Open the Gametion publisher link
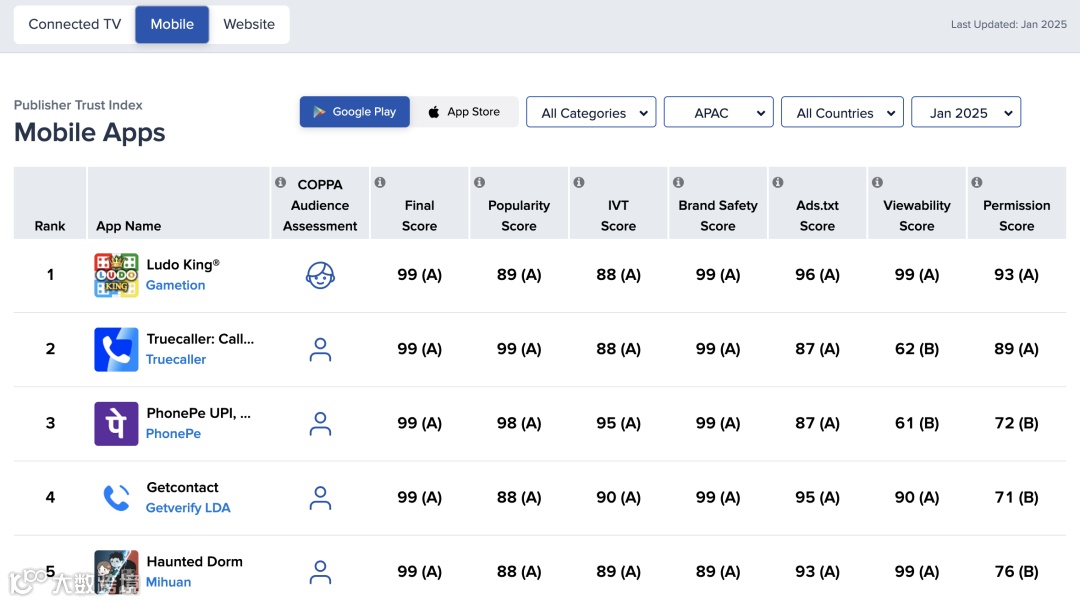 tap(176, 285)
